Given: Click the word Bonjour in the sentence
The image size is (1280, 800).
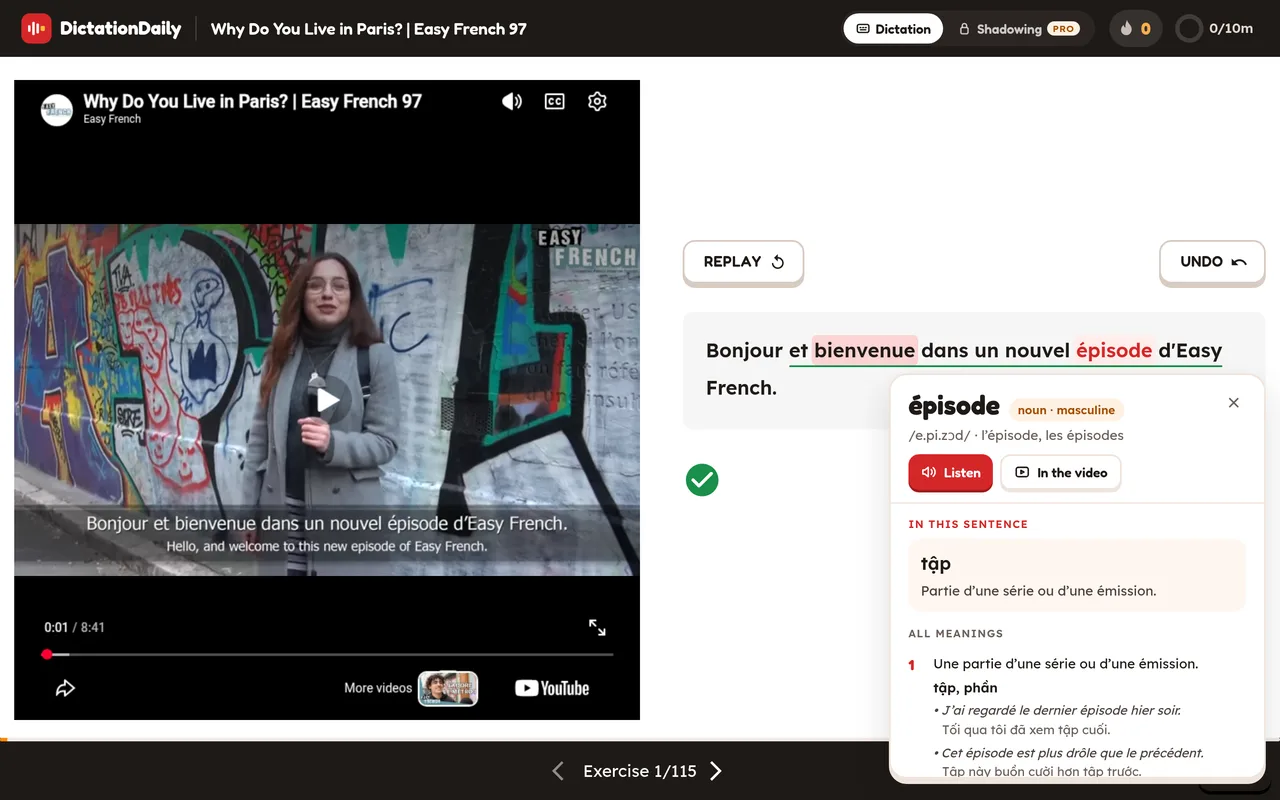Looking at the screenshot, I should [x=744, y=351].
